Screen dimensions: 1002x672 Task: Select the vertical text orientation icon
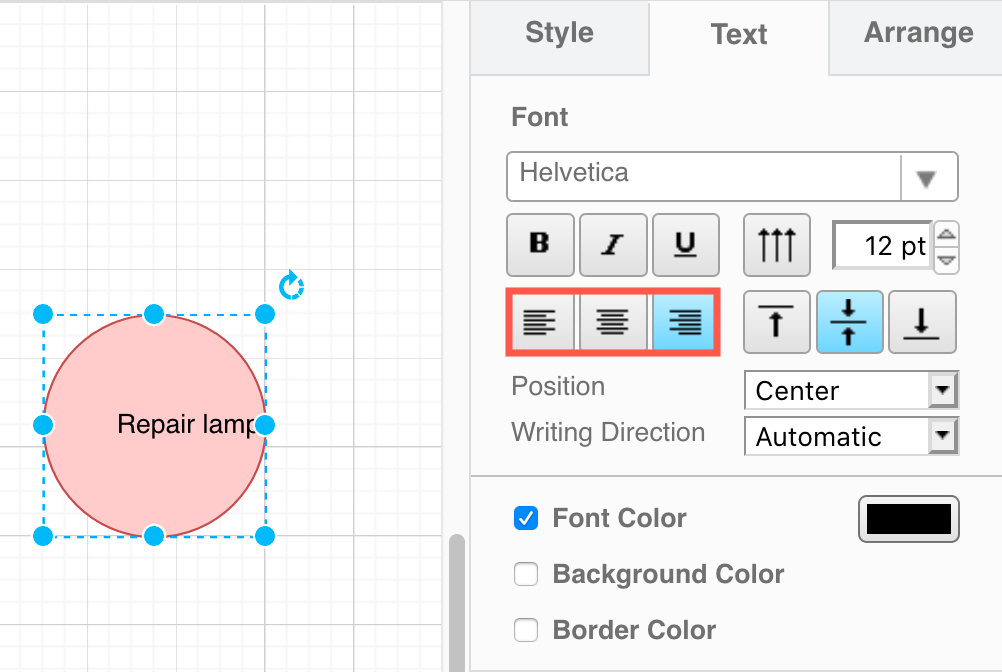tap(776, 244)
